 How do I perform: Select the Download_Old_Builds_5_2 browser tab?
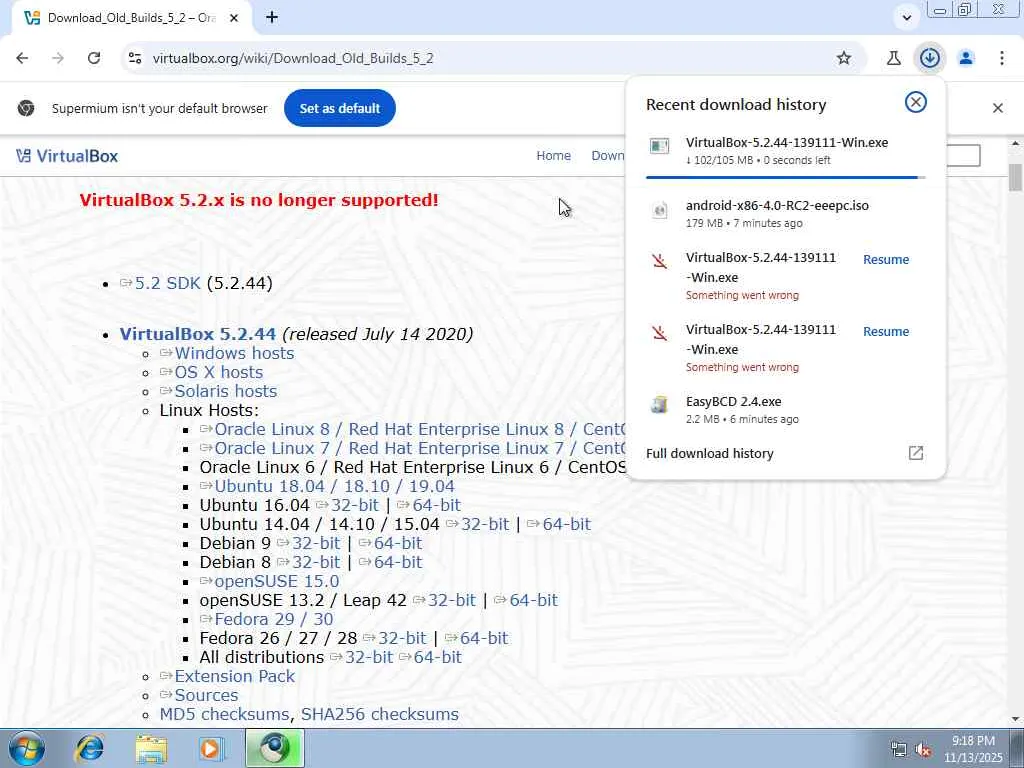[131, 18]
